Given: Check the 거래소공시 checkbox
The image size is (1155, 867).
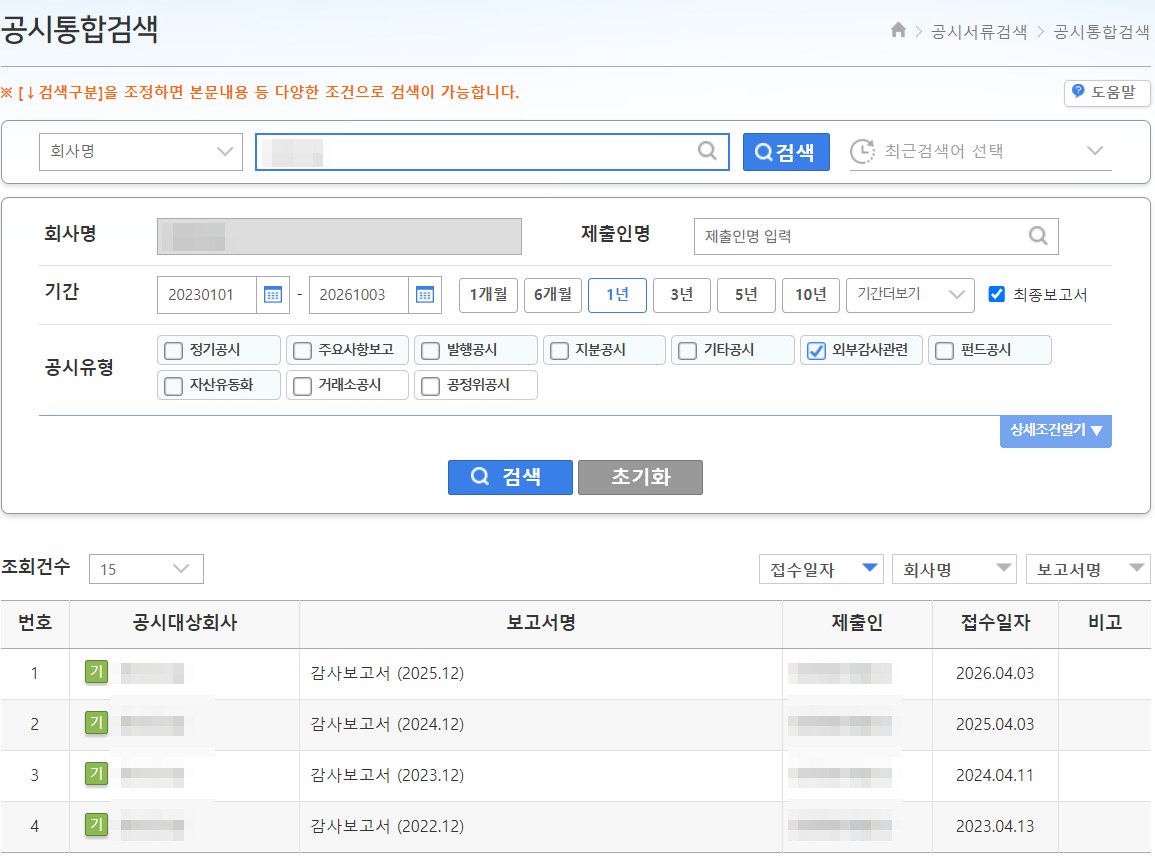Looking at the screenshot, I should tap(302, 386).
